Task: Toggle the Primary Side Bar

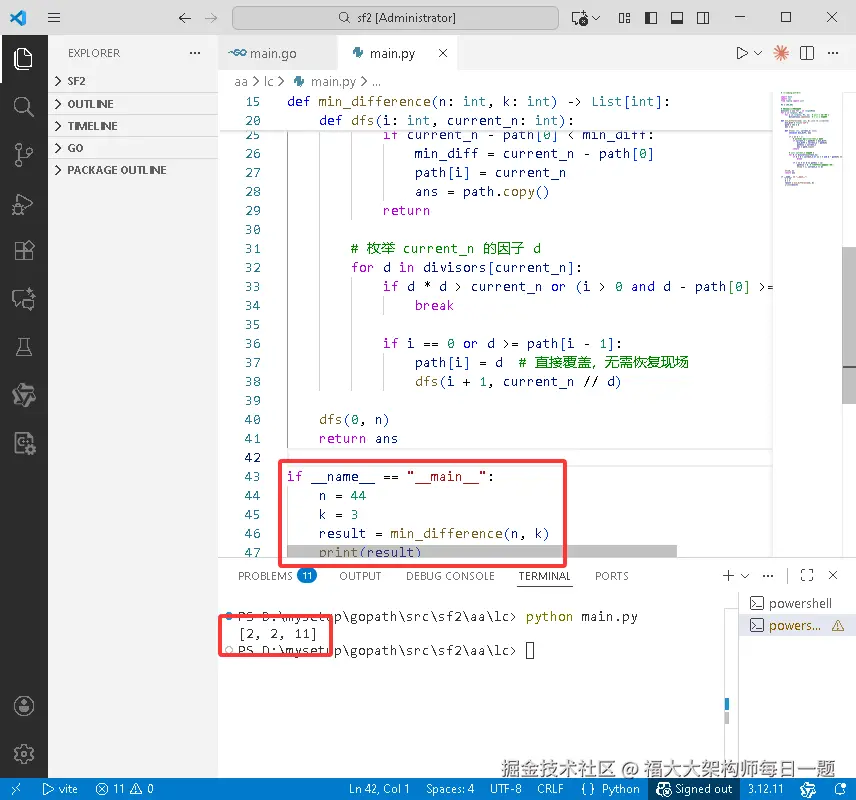Action: (x=651, y=18)
